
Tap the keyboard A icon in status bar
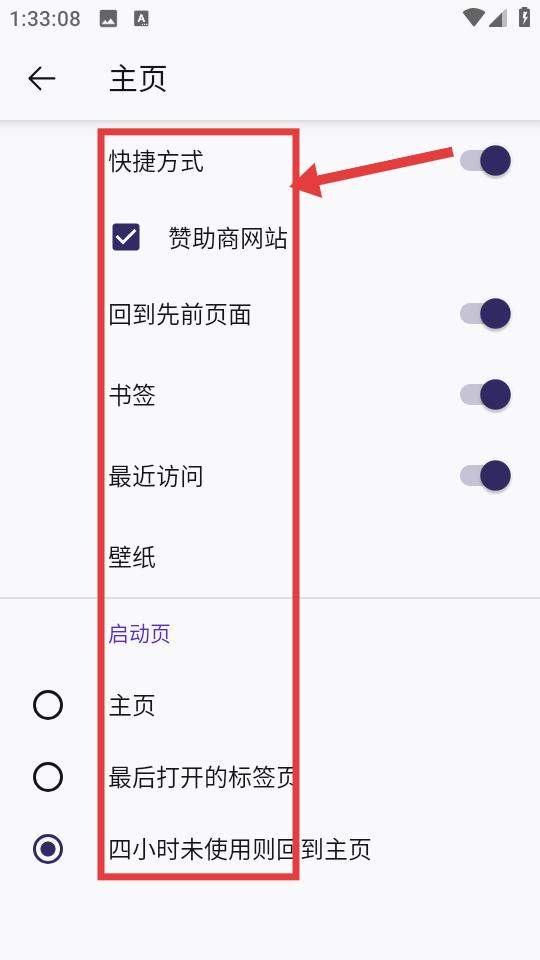(x=141, y=19)
